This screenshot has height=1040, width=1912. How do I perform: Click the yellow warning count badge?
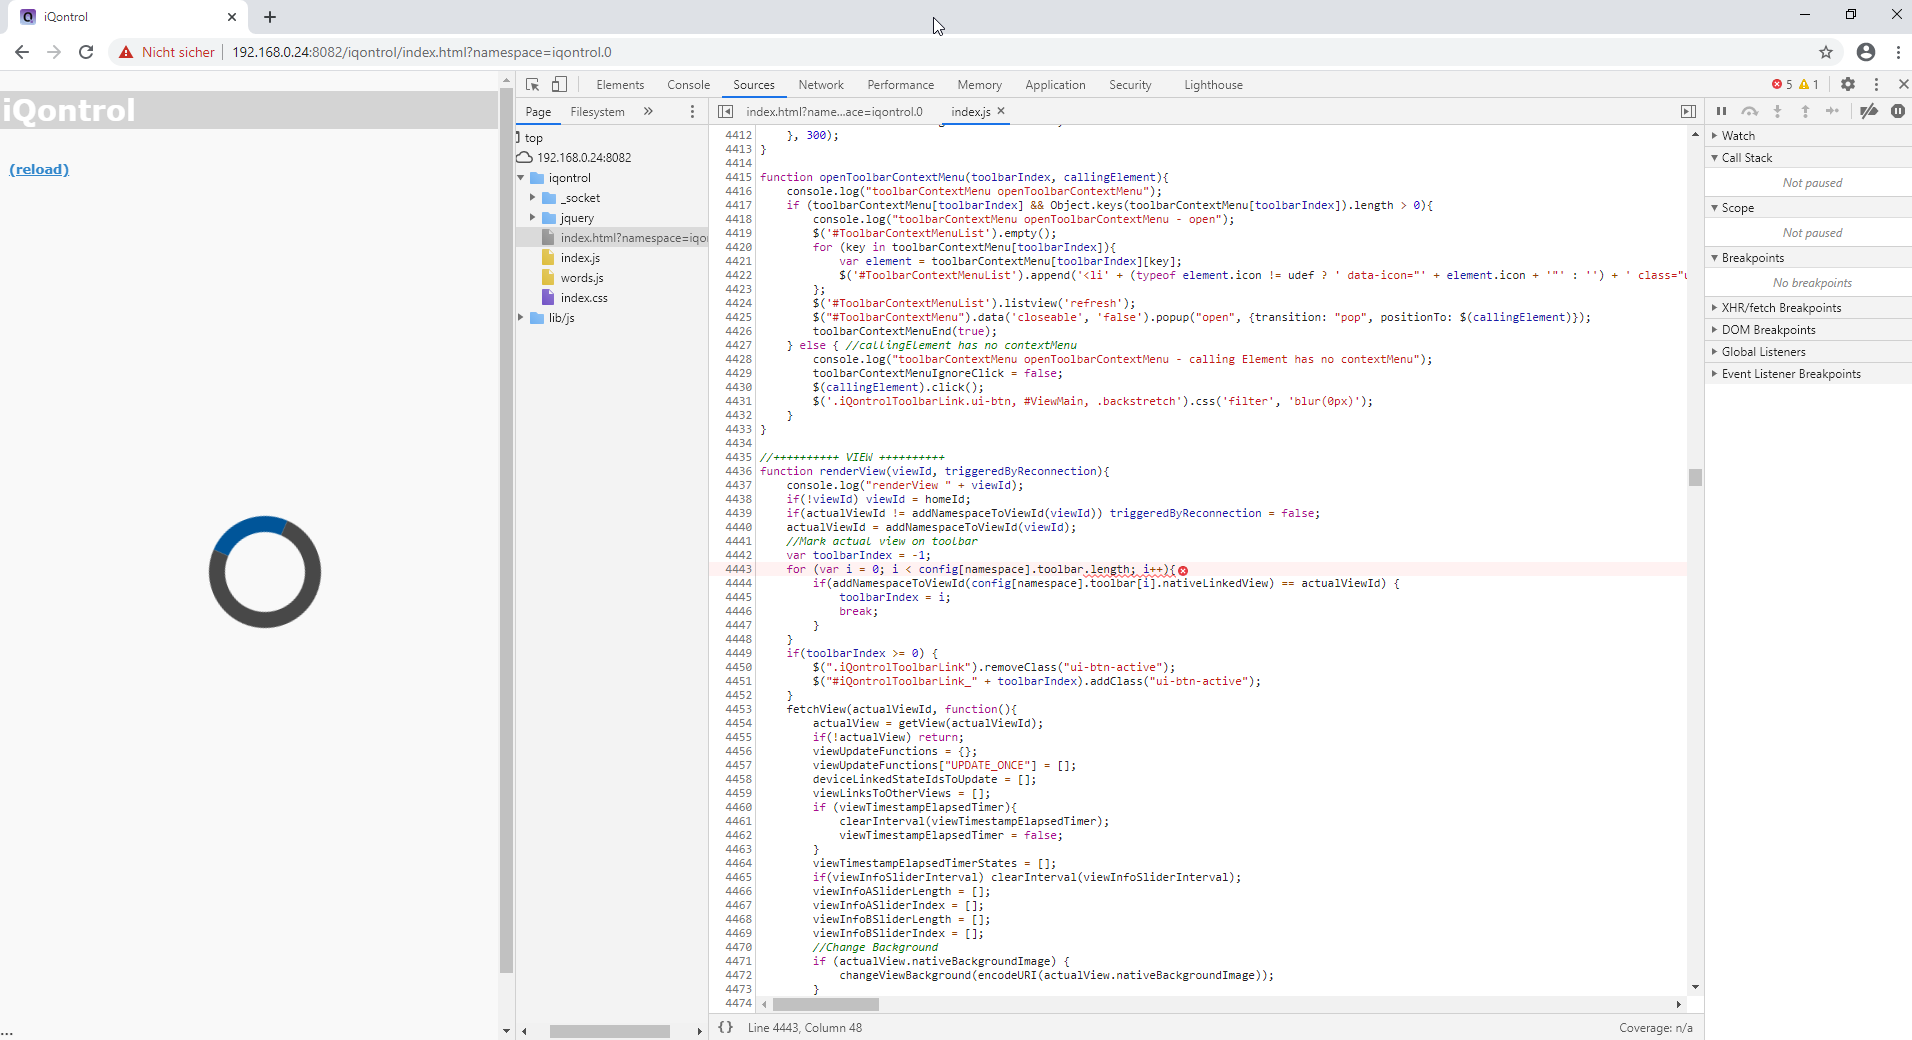tap(1809, 85)
